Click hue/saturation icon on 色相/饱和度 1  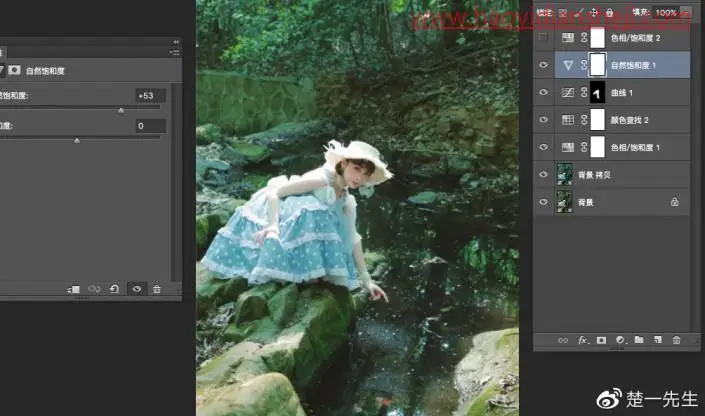568,148
